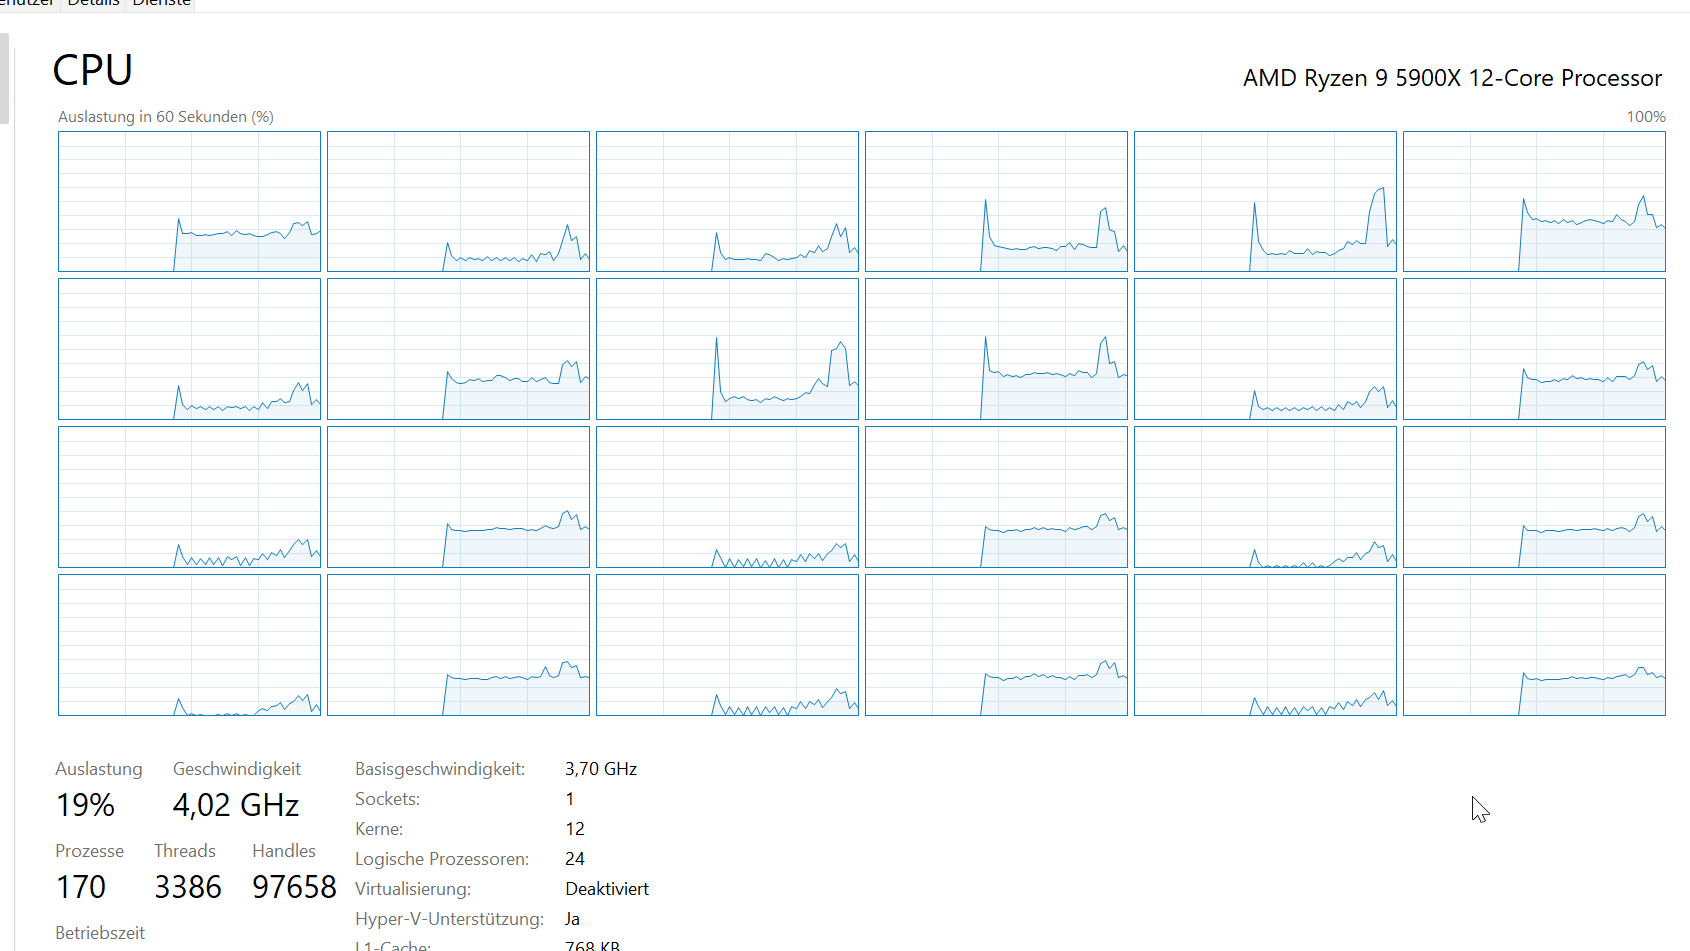
Task: Select the last graph in the bottom row
Action: click(x=1534, y=645)
